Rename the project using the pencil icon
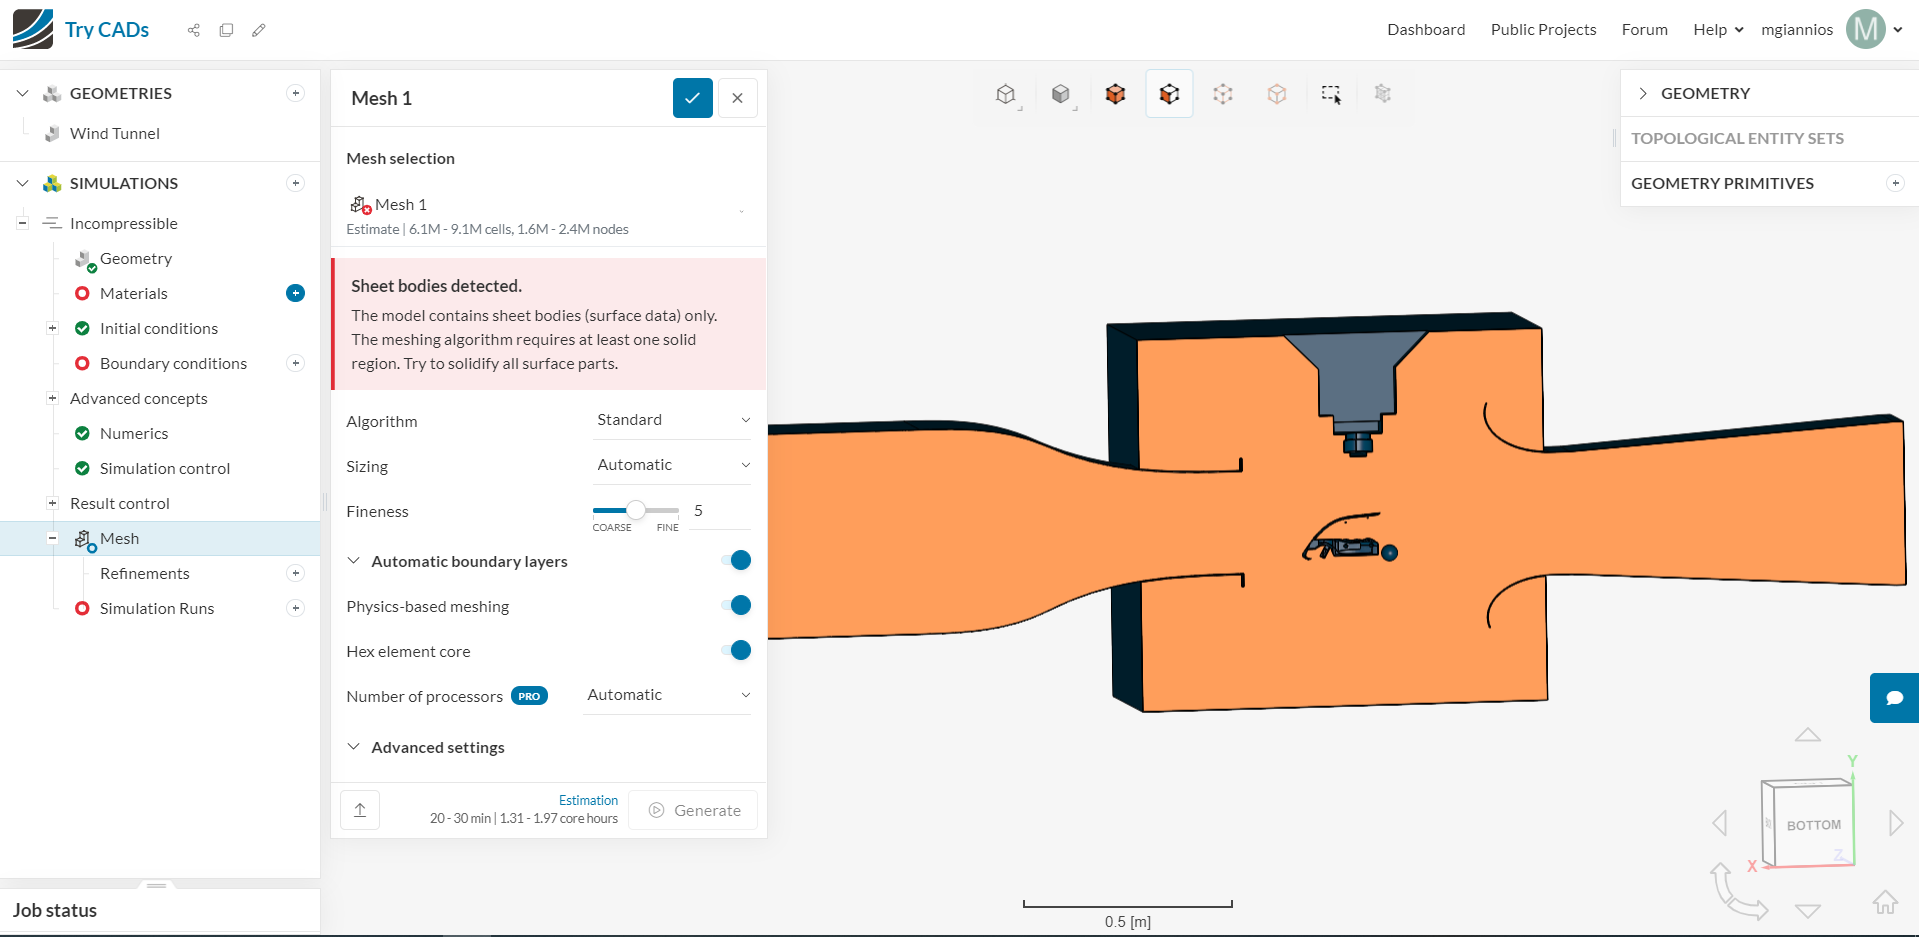Screen dimensions: 1919x937 click(259, 30)
